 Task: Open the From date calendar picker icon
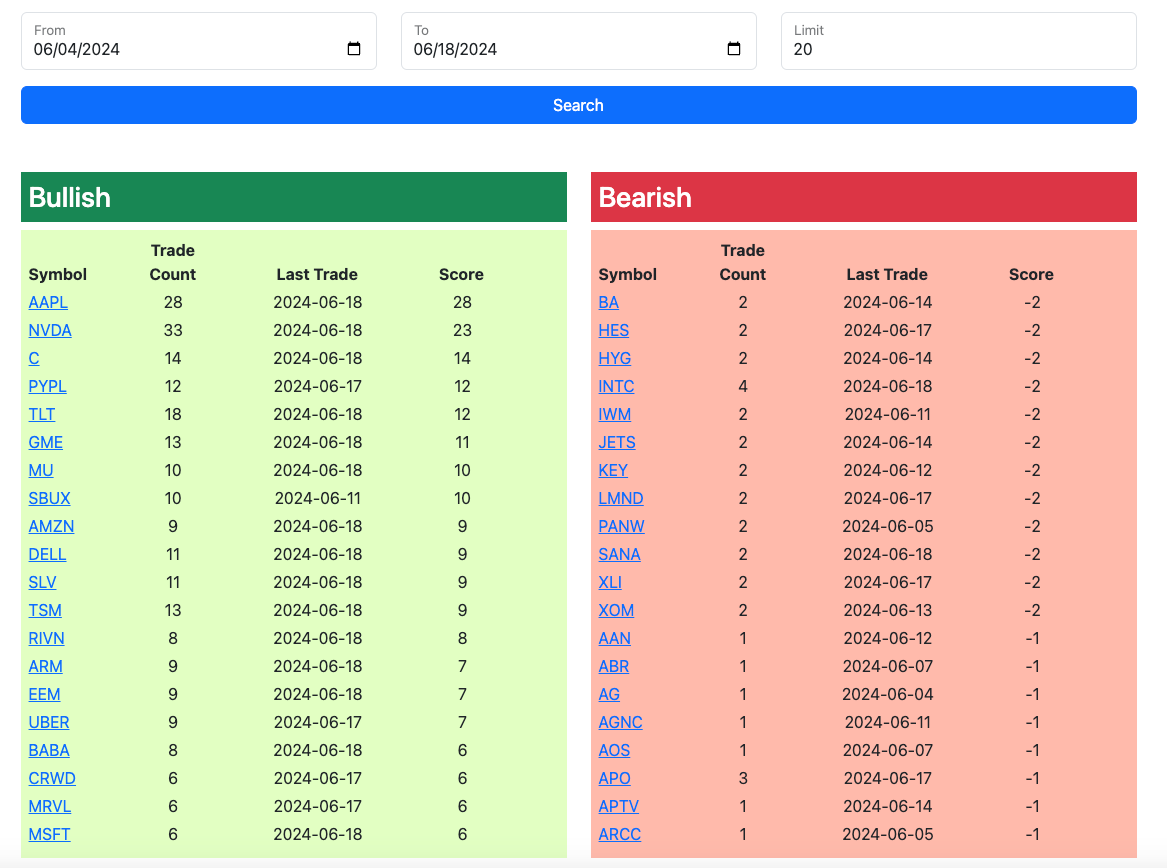(x=354, y=49)
